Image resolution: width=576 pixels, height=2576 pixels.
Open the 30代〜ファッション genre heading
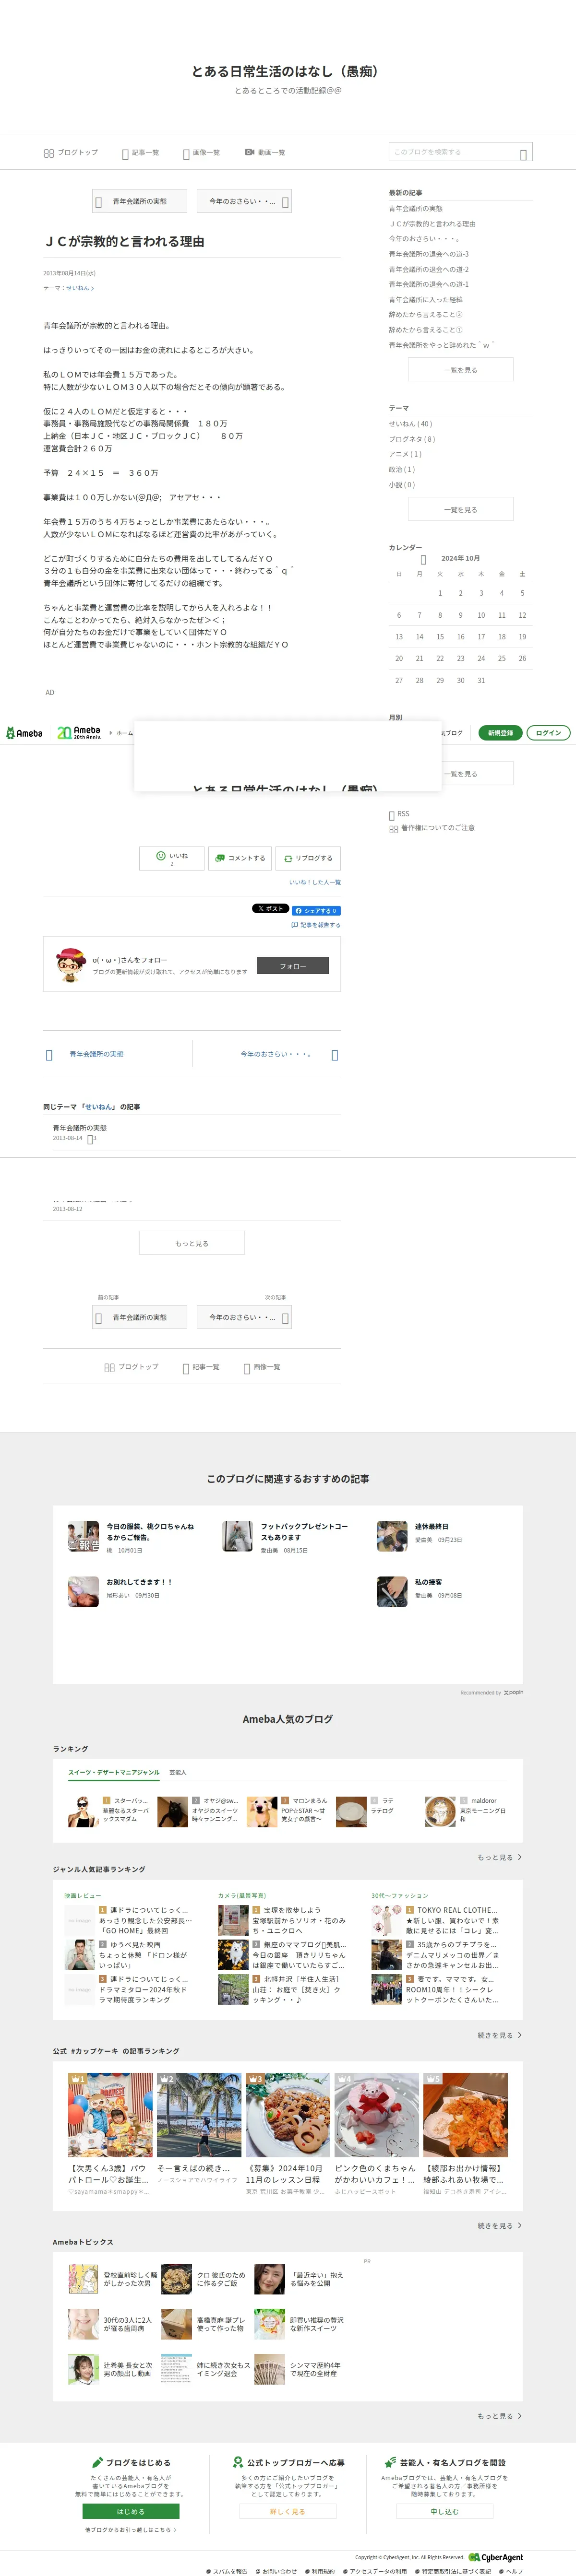pyautogui.click(x=399, y=1896)
